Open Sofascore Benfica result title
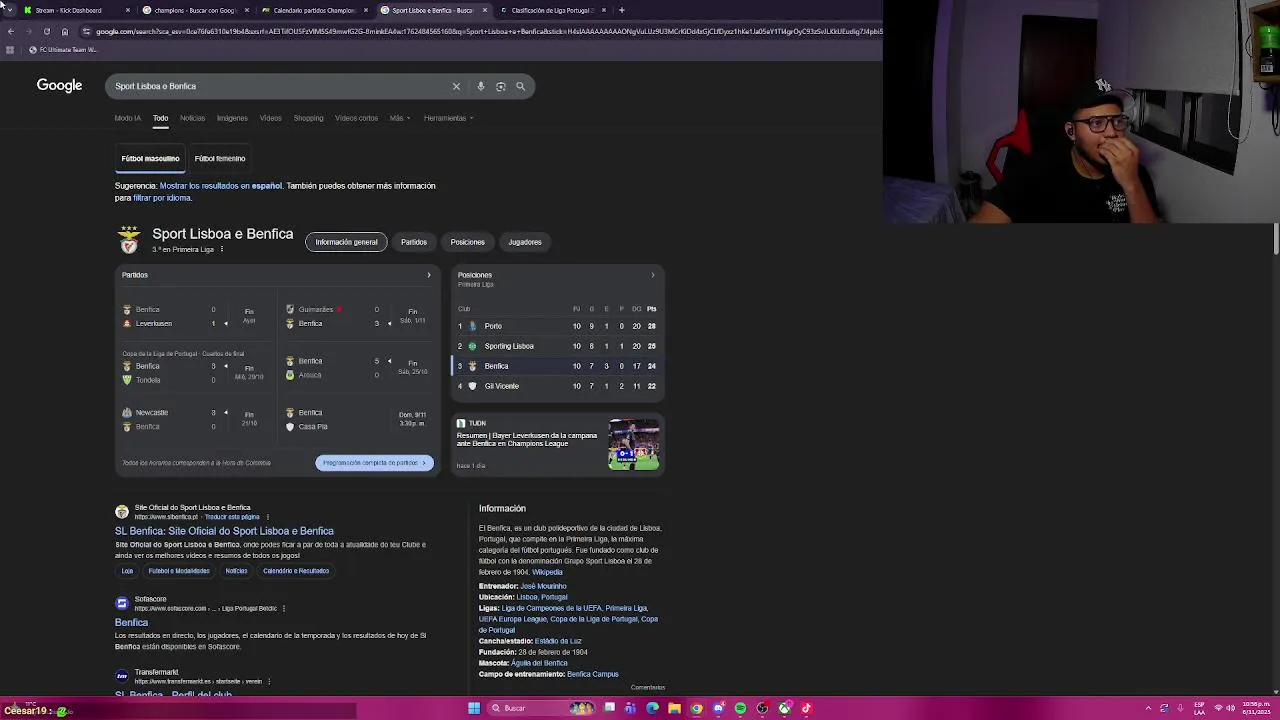 click(x=131, y=622)
